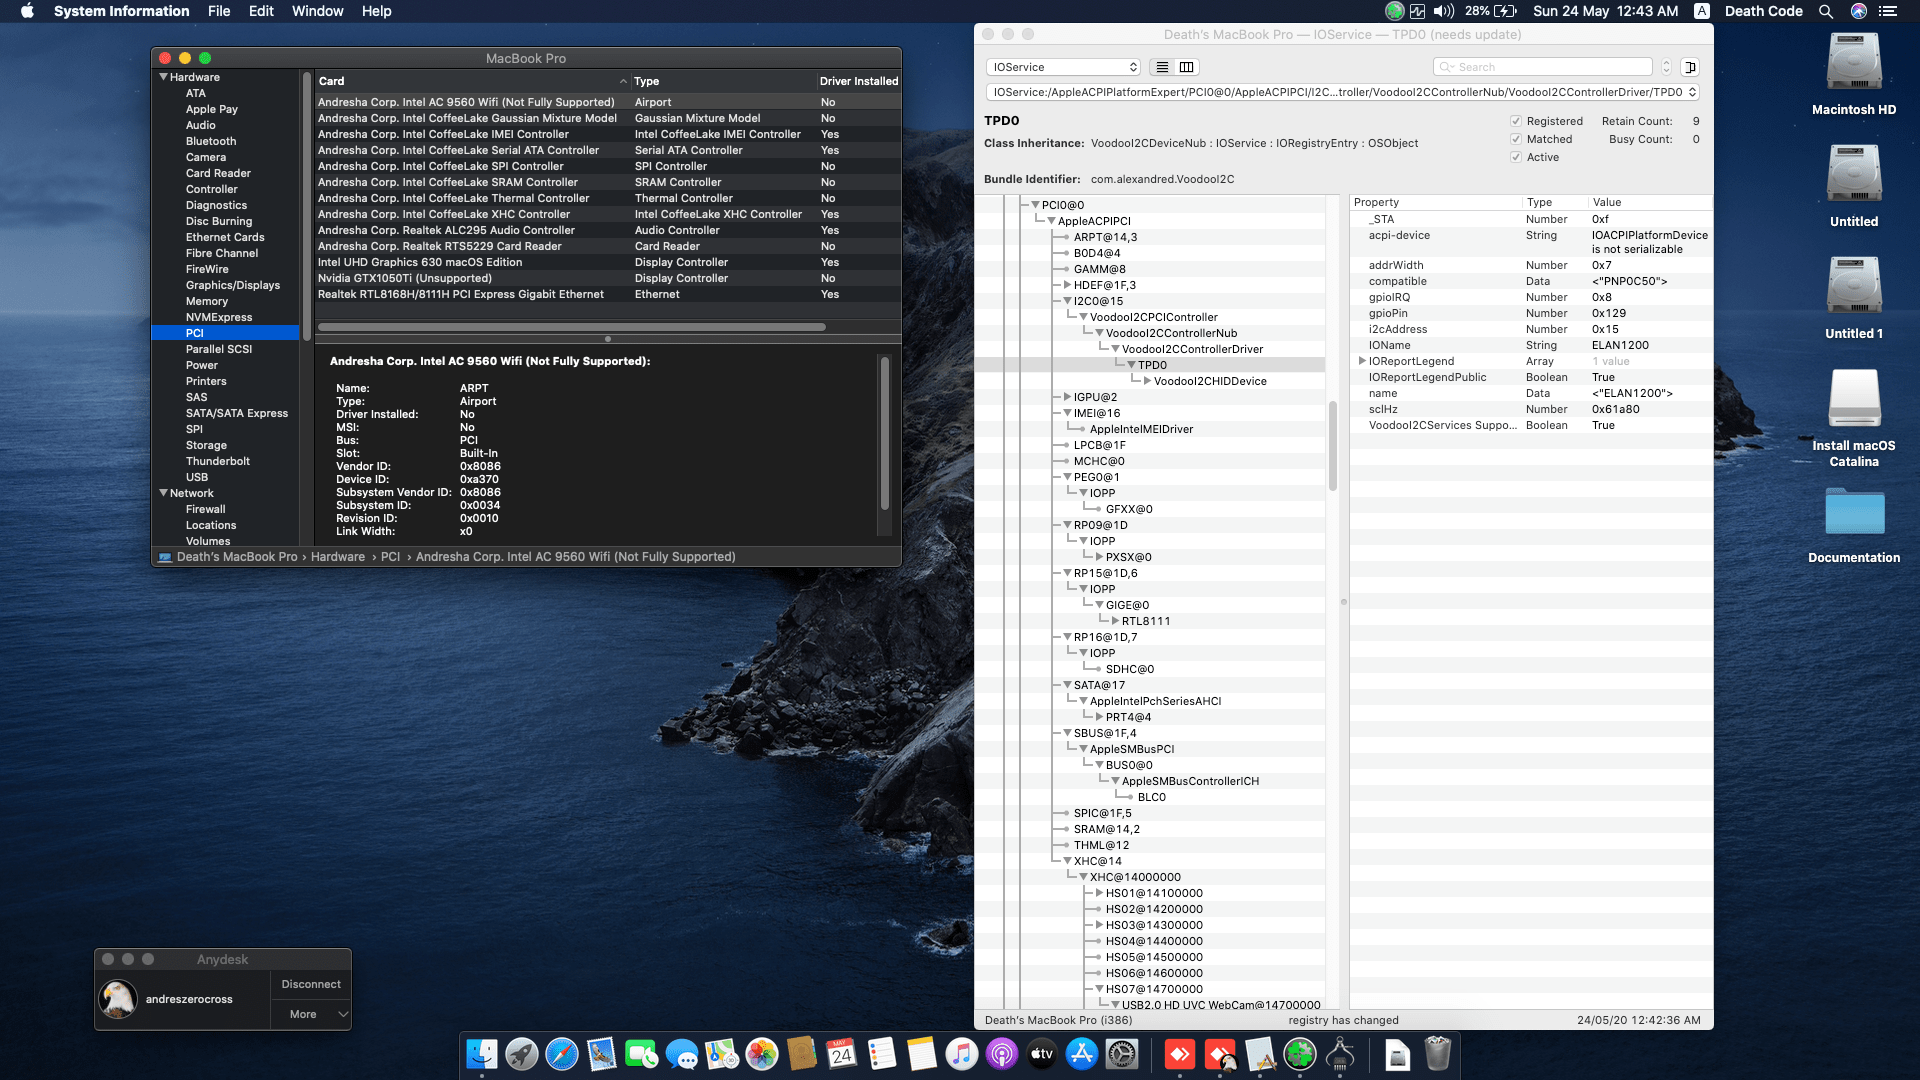
Task: Collapse the PCI0@0 tree node
Action: pos(1033,203)
